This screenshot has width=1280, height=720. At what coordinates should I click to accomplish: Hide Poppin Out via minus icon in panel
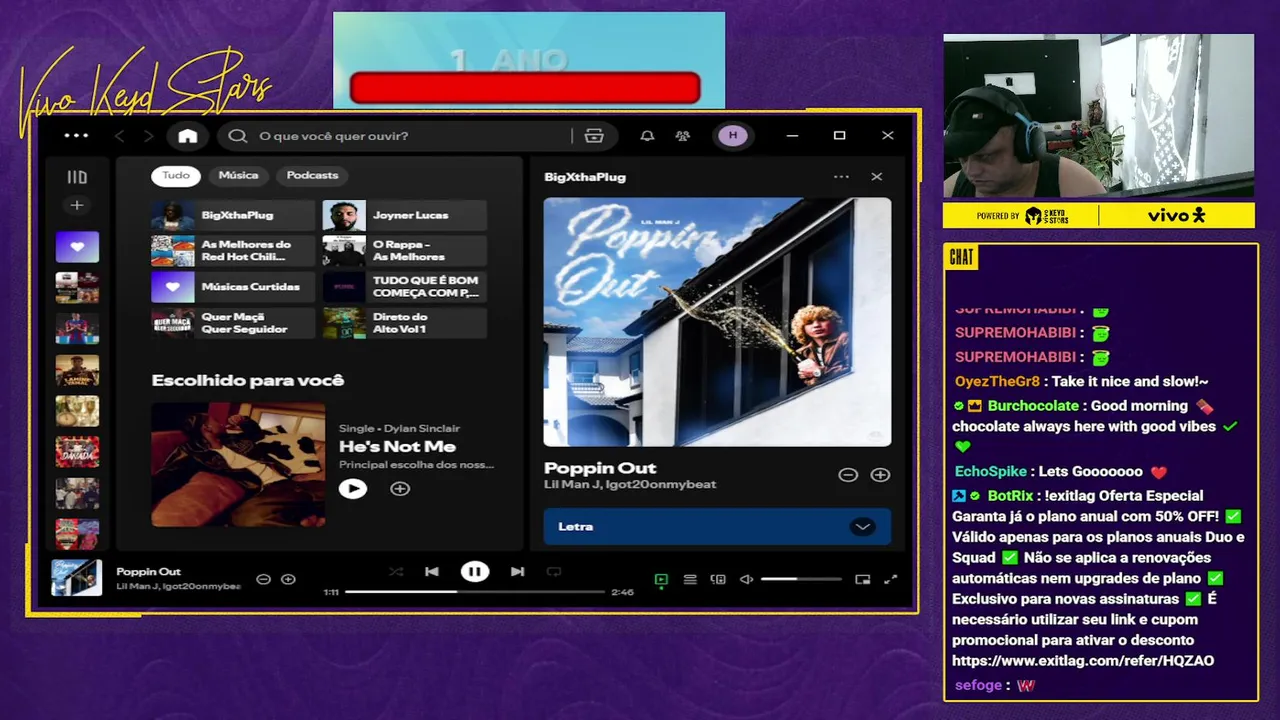(848, 475)
